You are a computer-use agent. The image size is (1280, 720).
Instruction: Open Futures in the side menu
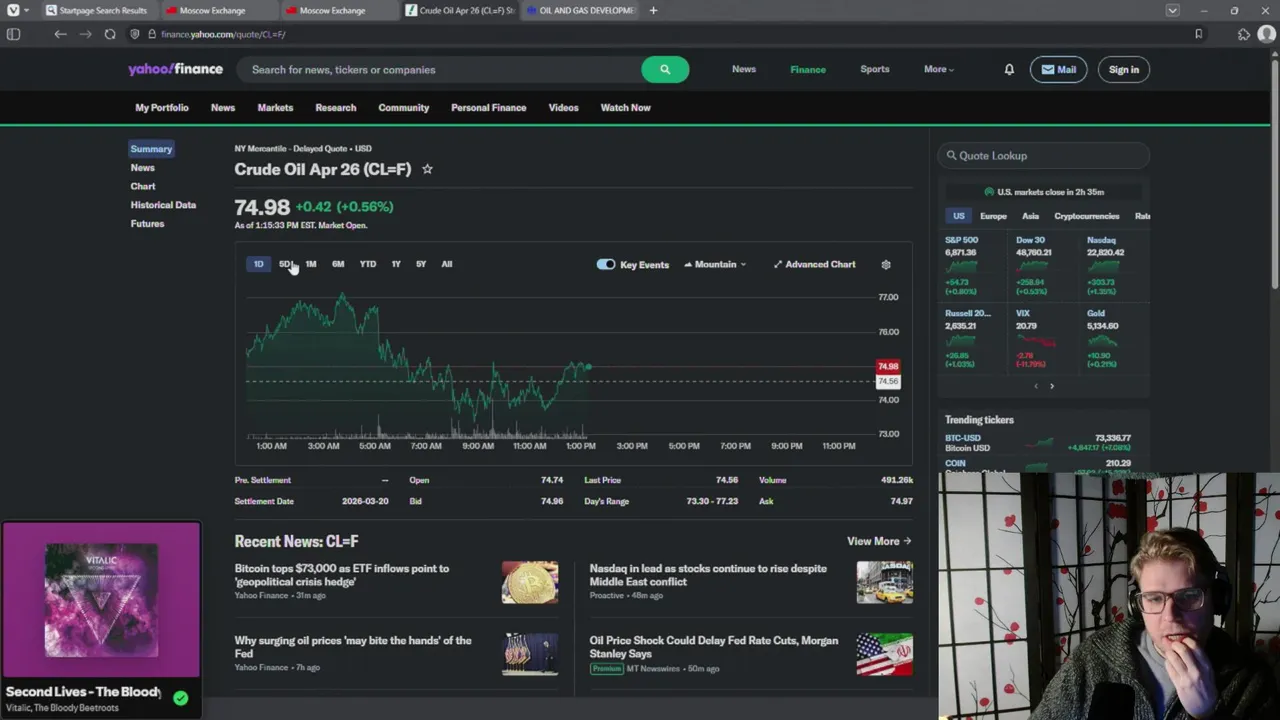click(x=147, y=224)
